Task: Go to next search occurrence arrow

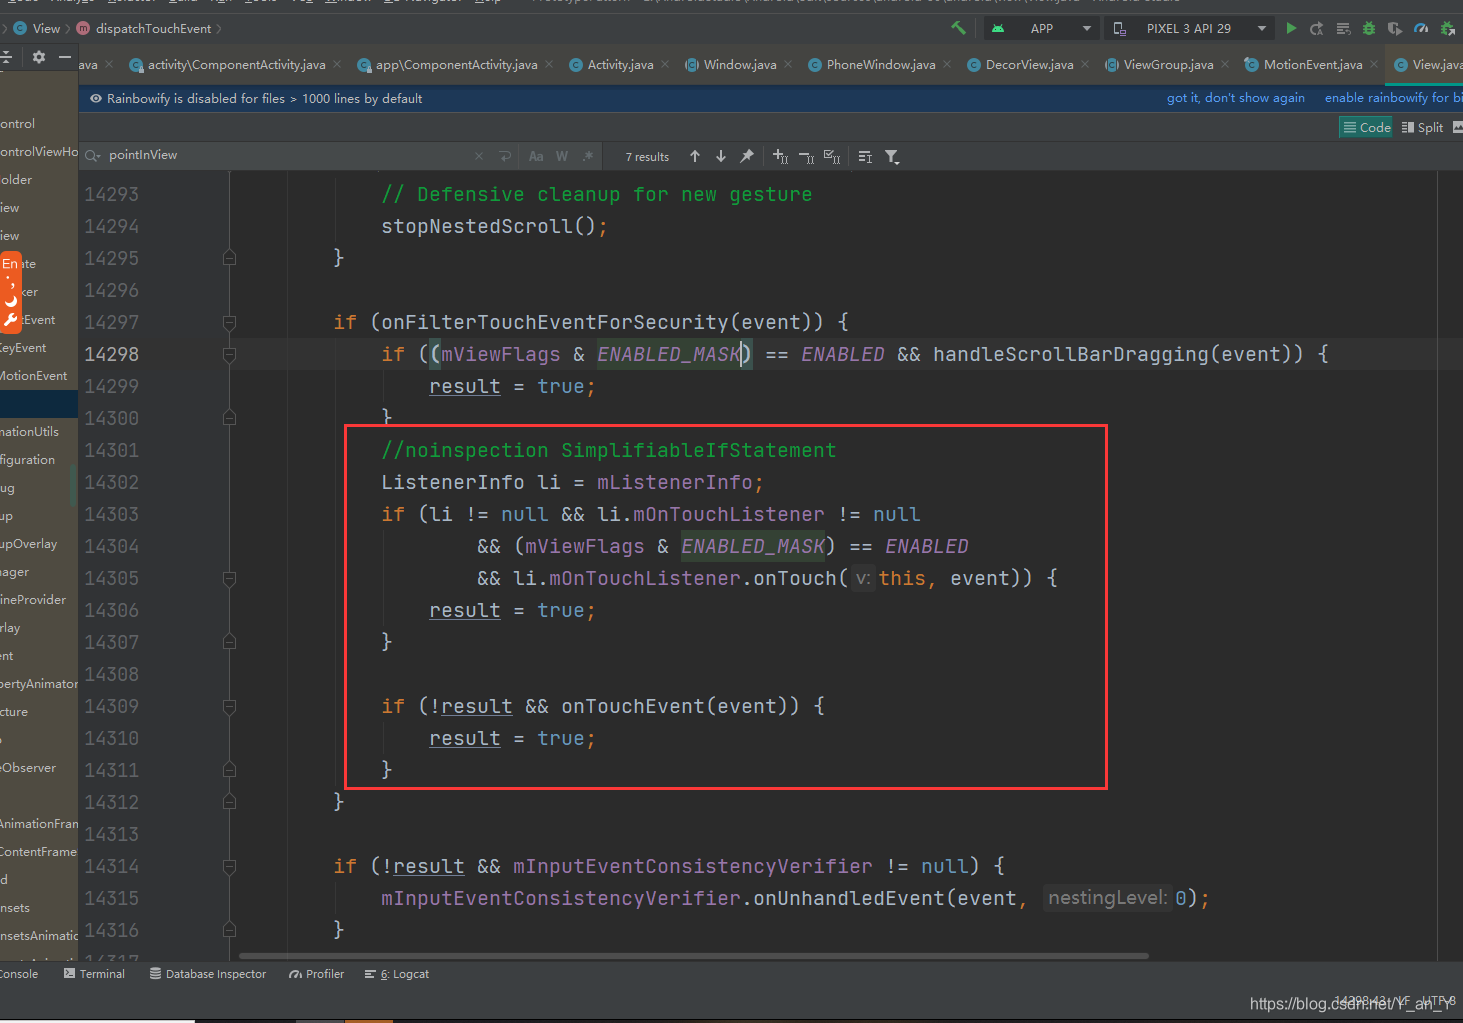Action: pyautogui.click(x=721, y=156)
